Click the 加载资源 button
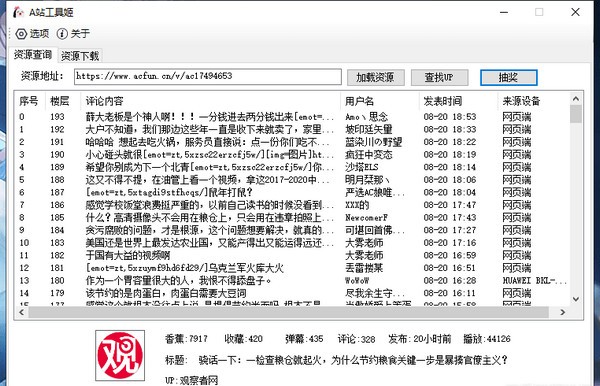Image resolution: width=600 pixels, height=386 pixels. [x=375, y=78]
